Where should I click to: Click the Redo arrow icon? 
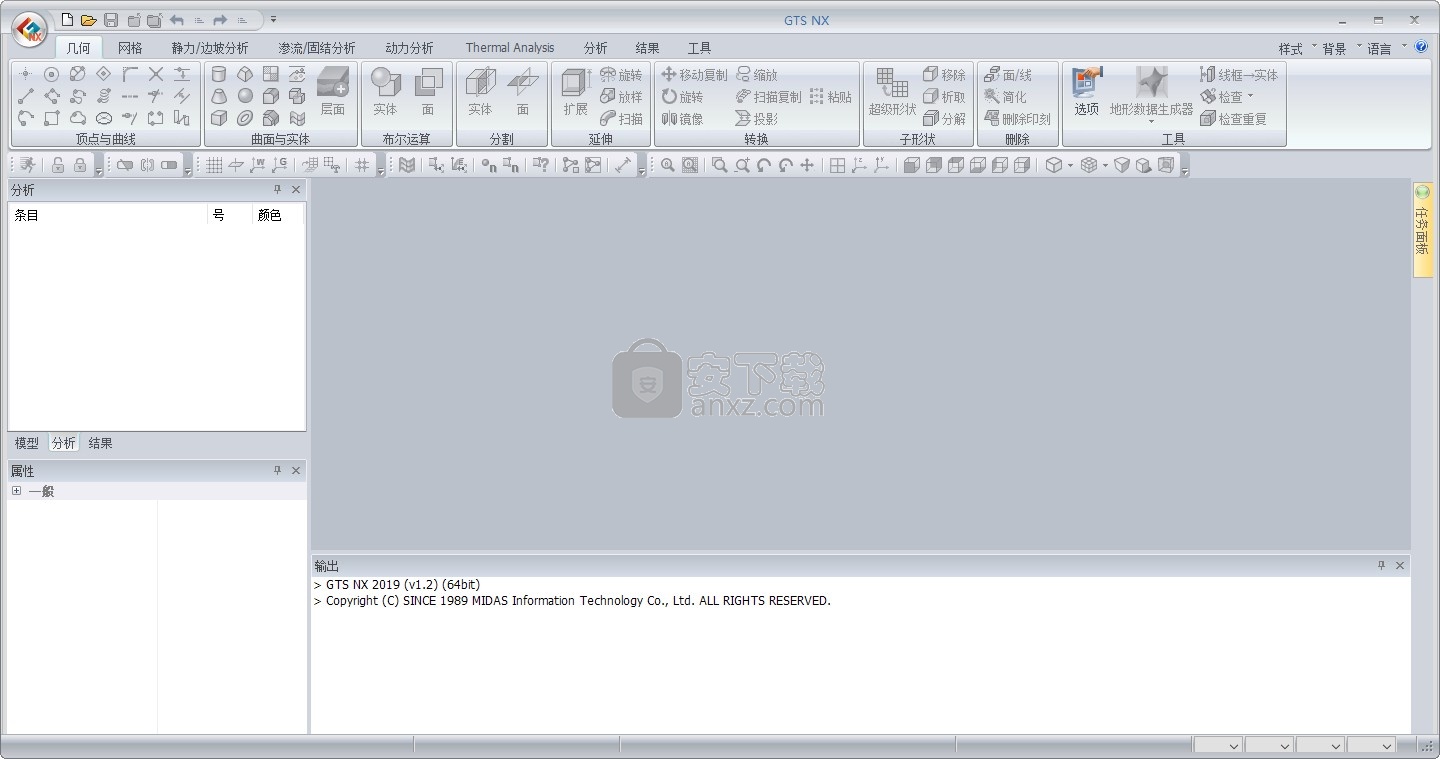pos(220,19)
